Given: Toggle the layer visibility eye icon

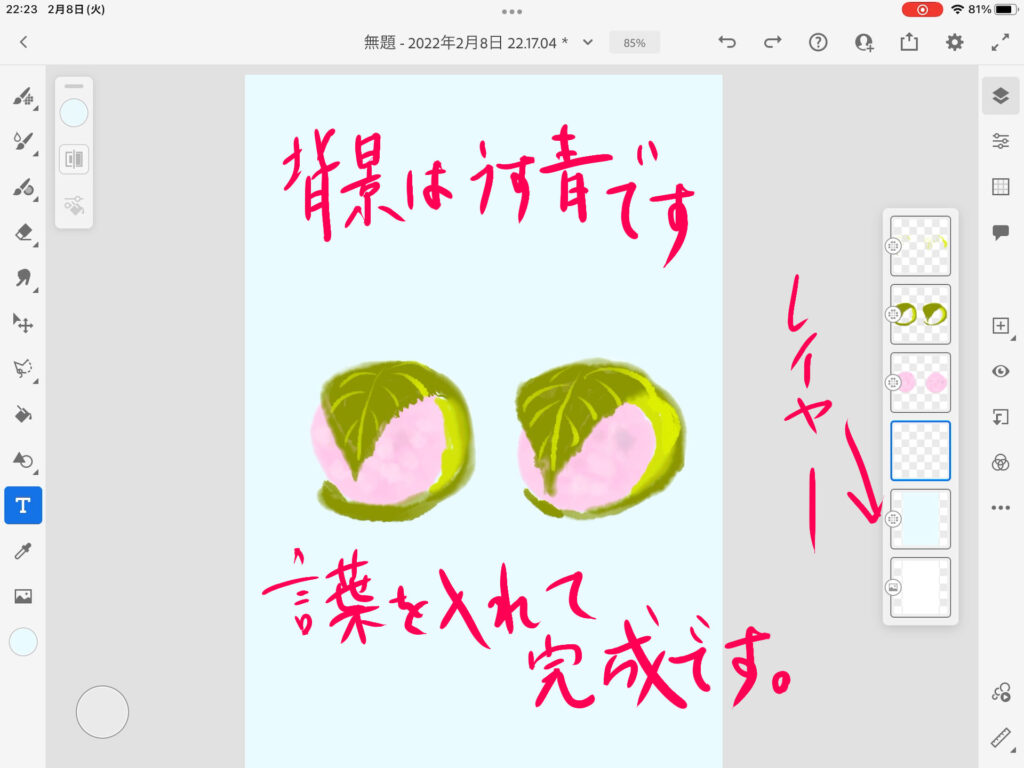Looking at the screenshot, I should [1000, 371].
